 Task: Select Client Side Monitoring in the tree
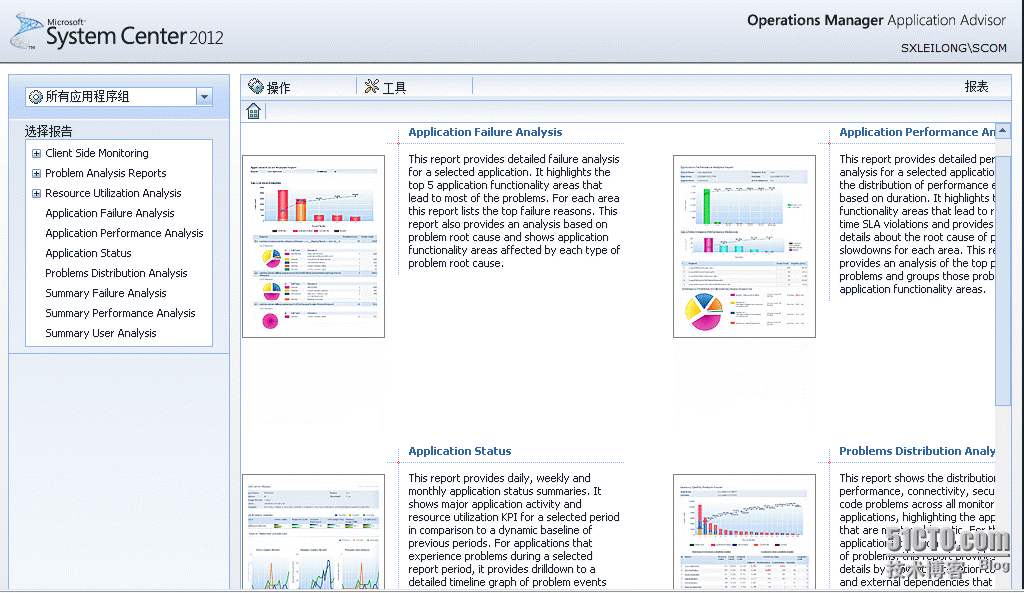[x=97, y=153]
